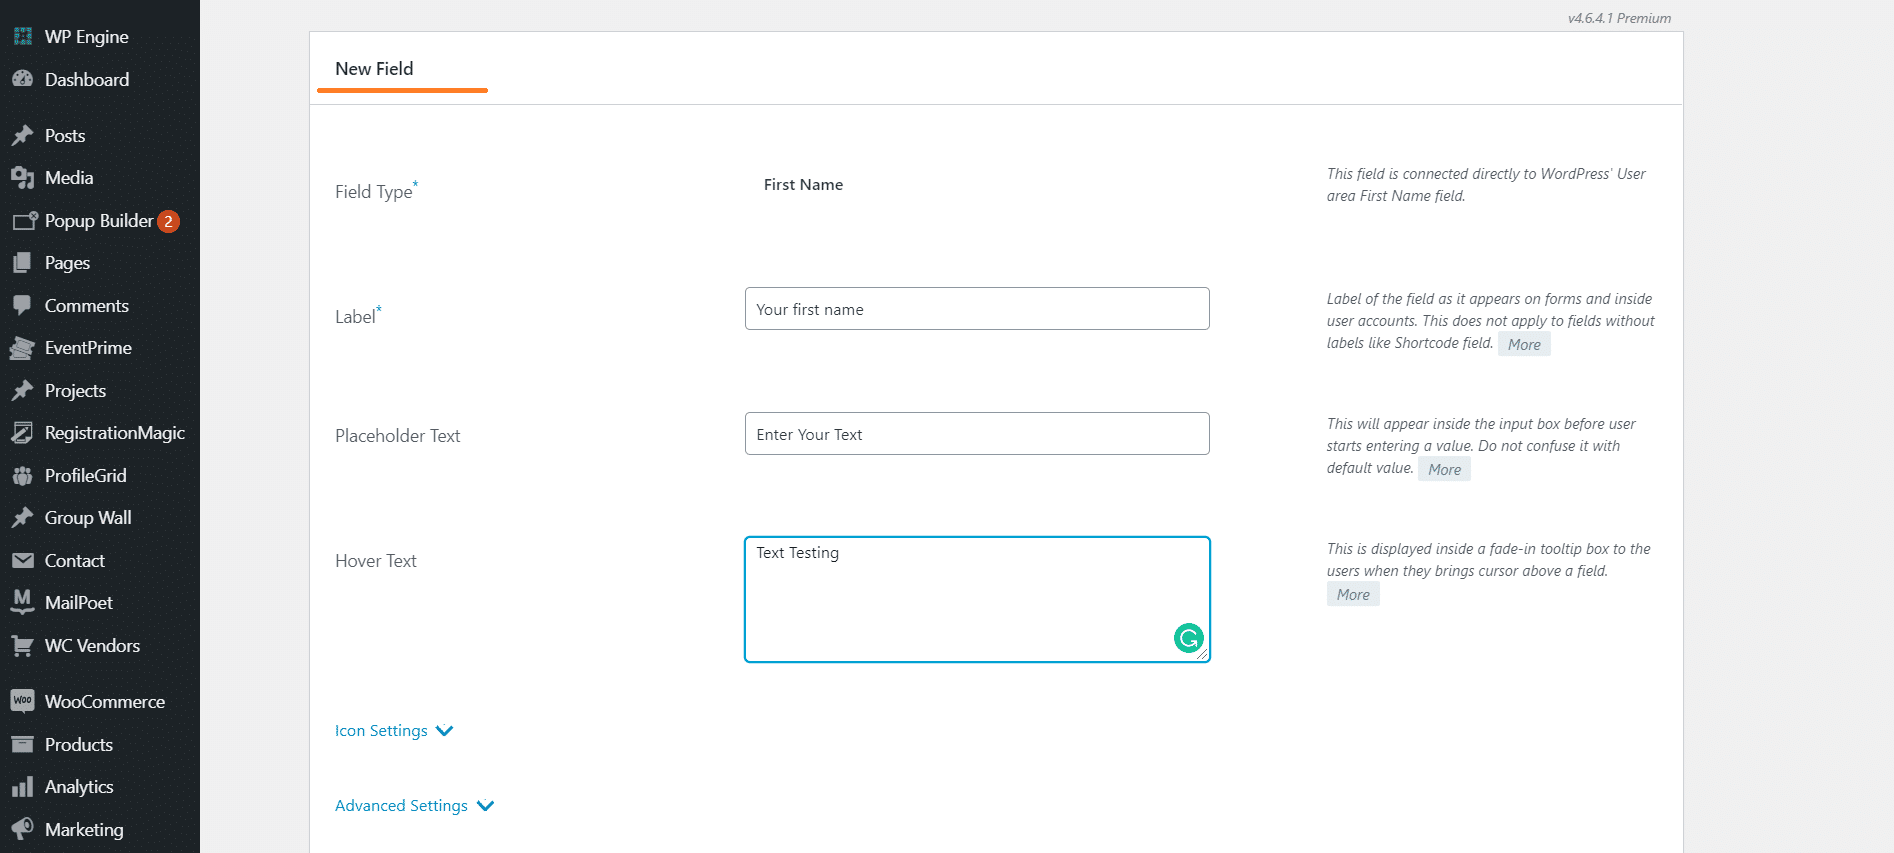Viewport: 1894px width, 853px height.
Task: Click More button in Placeholder Text description
Action: pos(1444,470)
